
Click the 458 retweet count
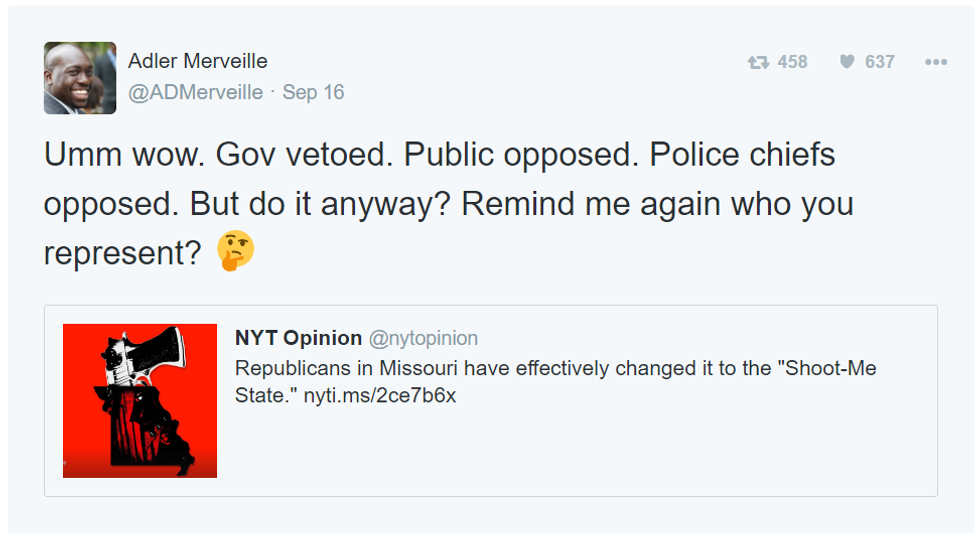click(792, 62)
